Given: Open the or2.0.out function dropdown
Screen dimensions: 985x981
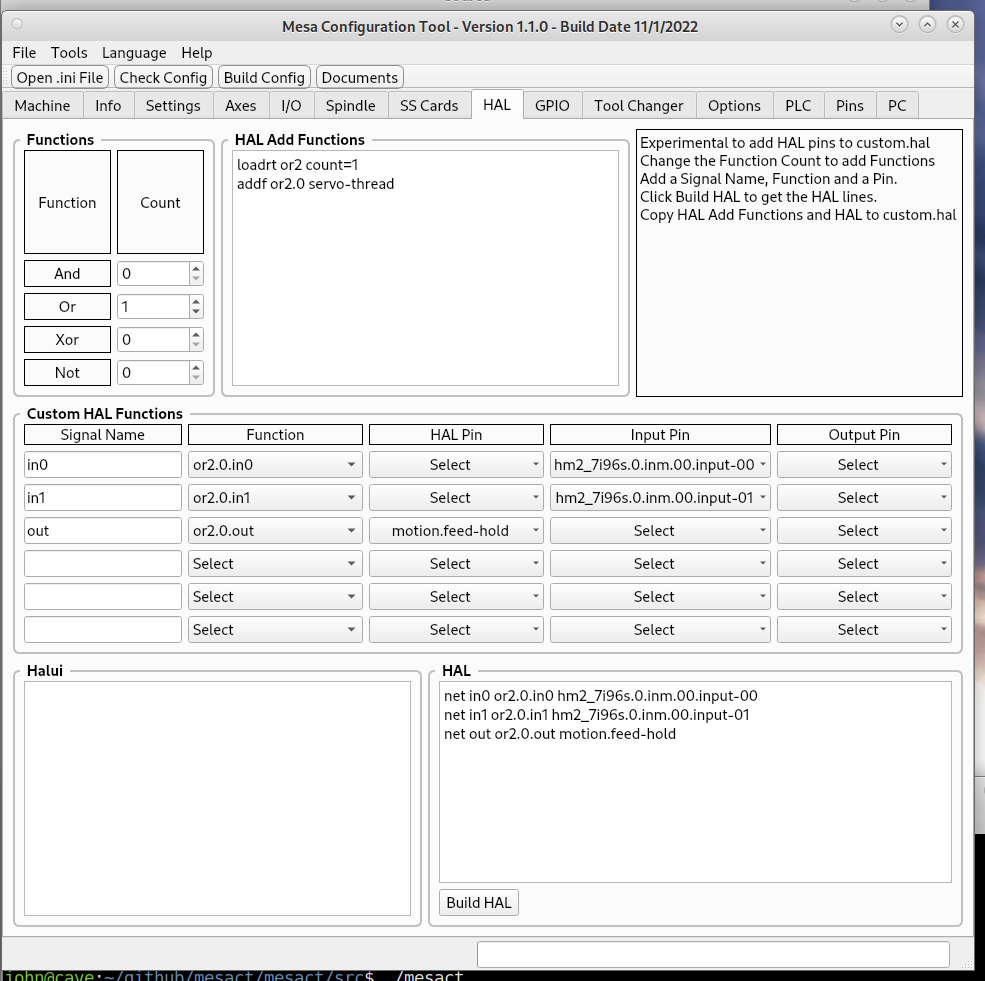Looking at the screenshot, I should [x=275, y=531].
